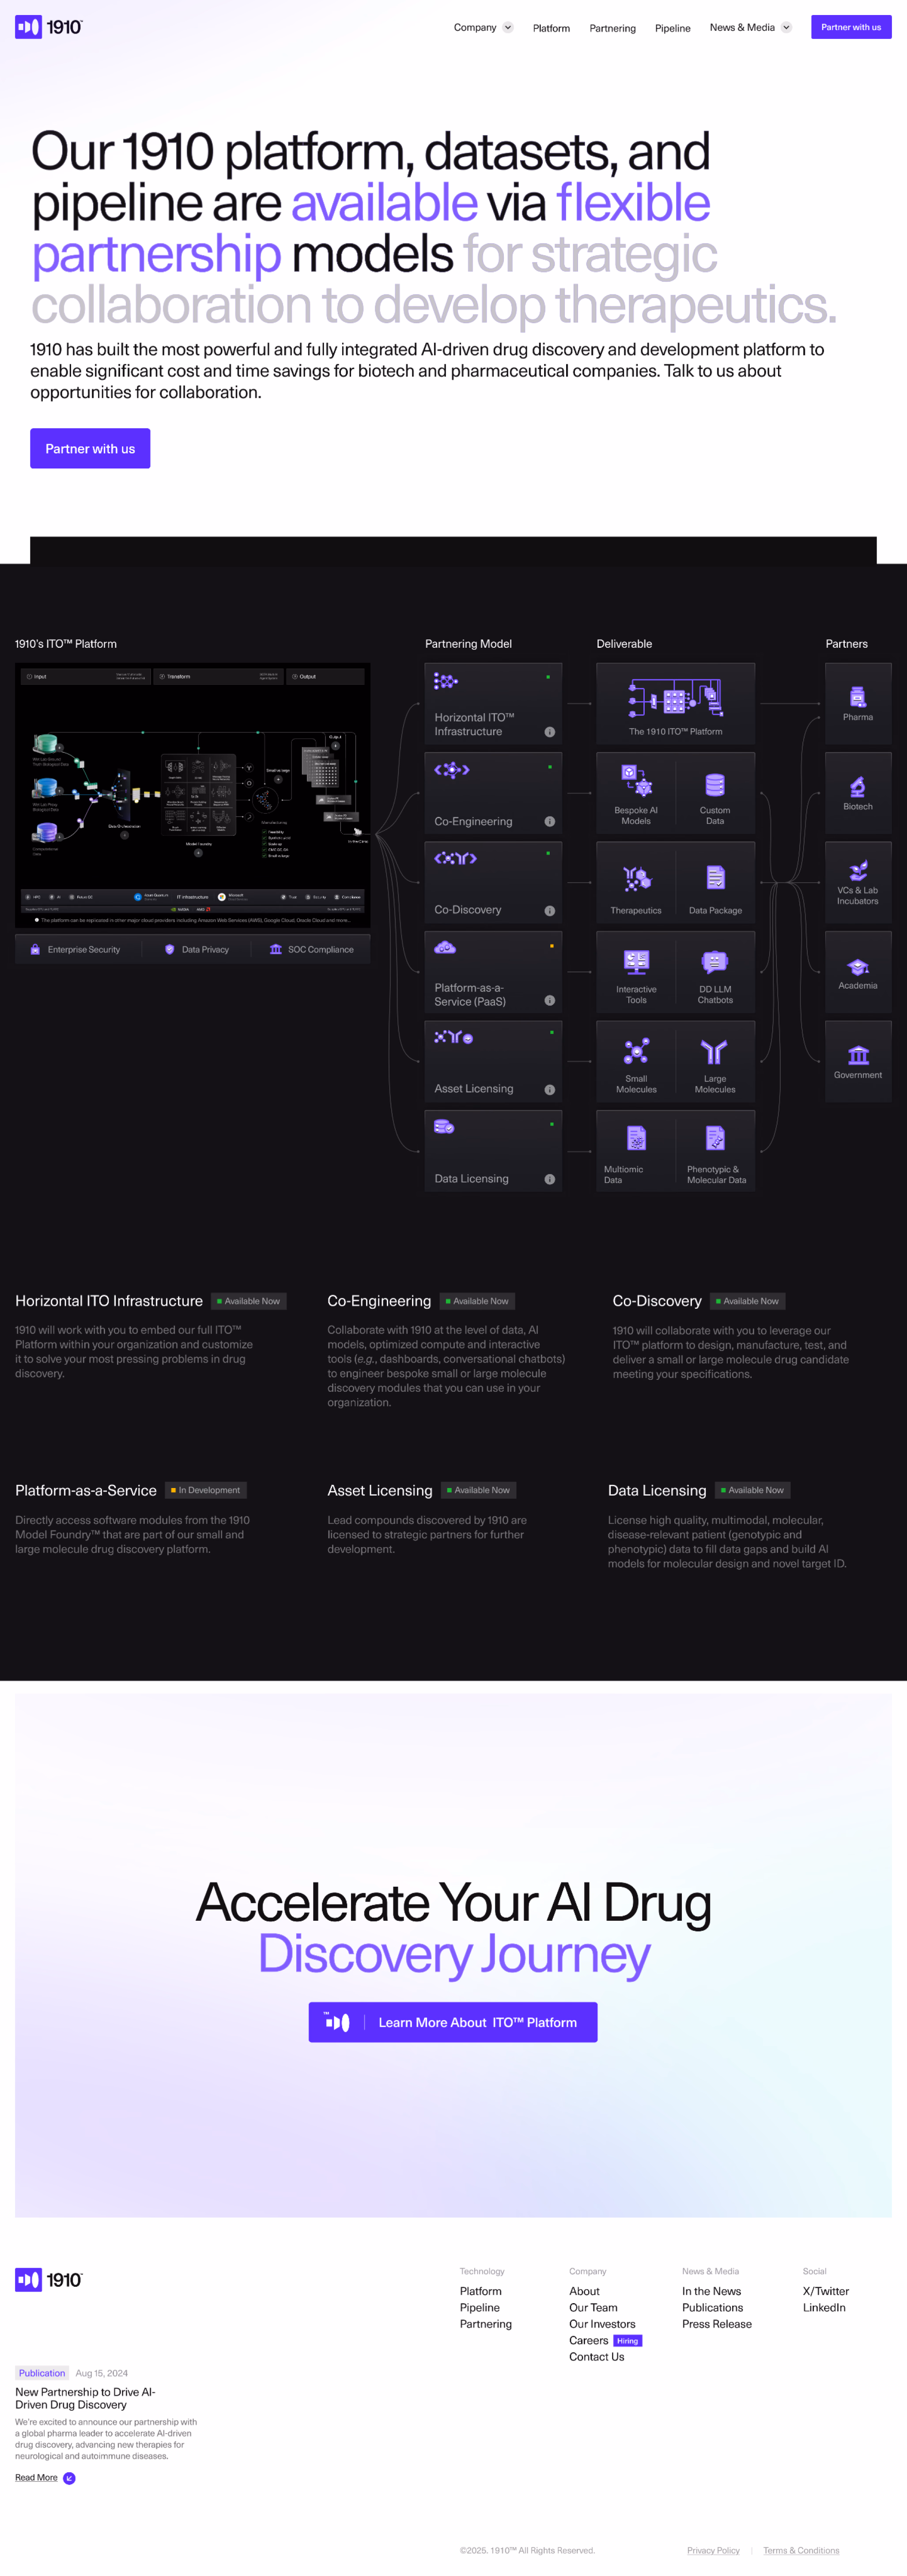Select the Pharma partner icon
The image size is (907, 2576).
pos(857,697)
